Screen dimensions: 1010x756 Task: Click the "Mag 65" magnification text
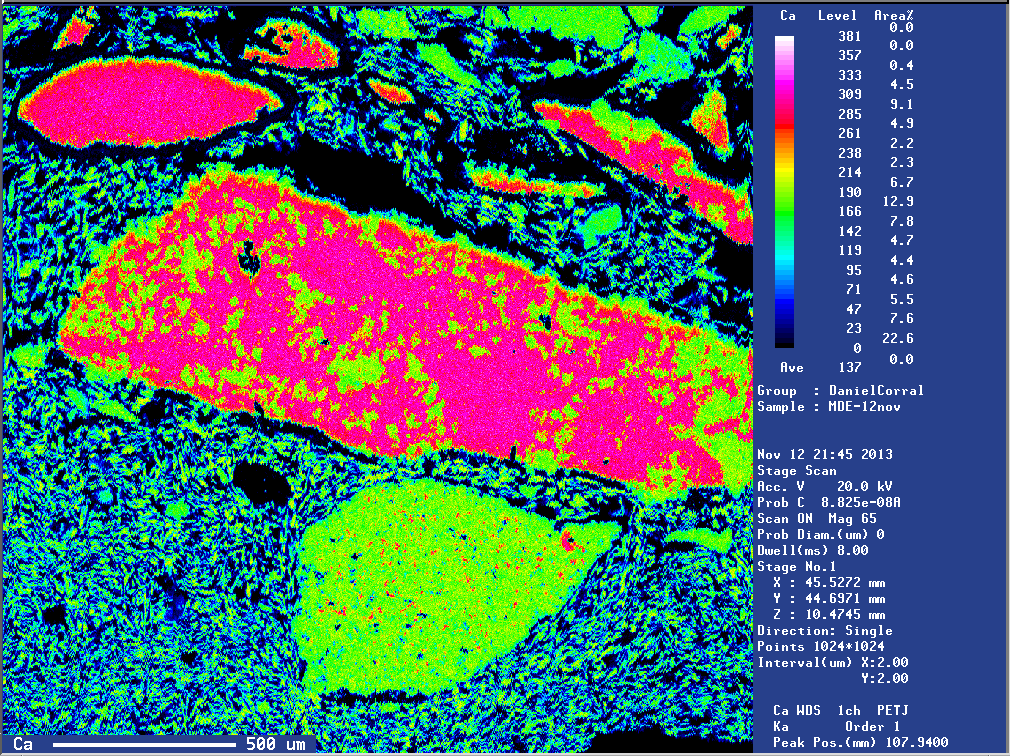coord(853,518)
